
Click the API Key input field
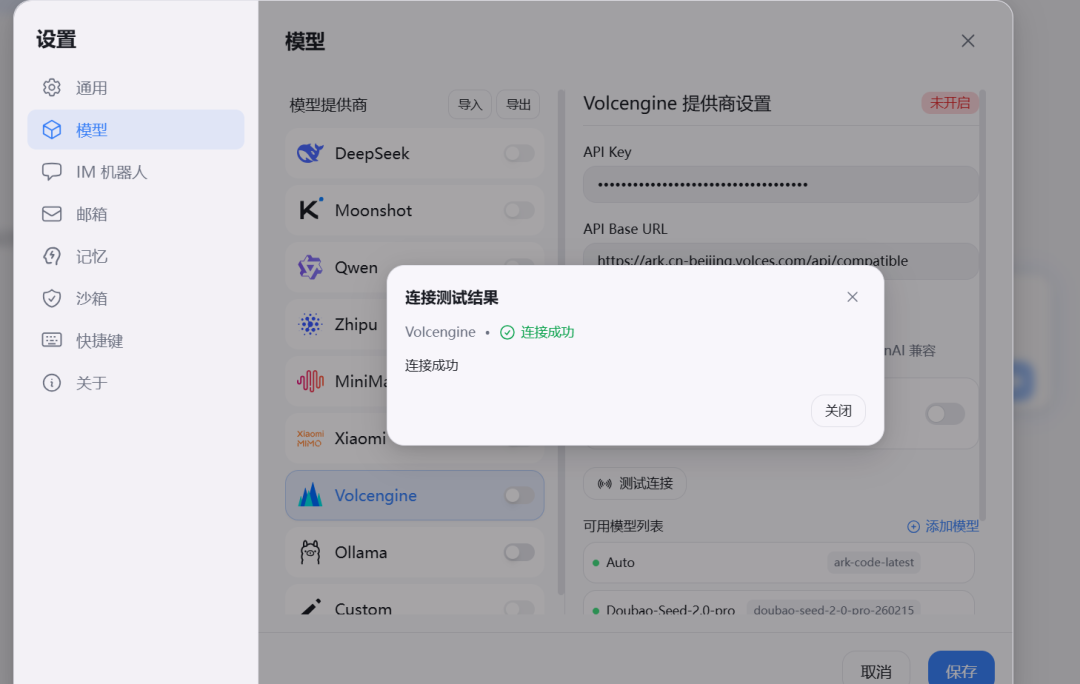point(780,185)
